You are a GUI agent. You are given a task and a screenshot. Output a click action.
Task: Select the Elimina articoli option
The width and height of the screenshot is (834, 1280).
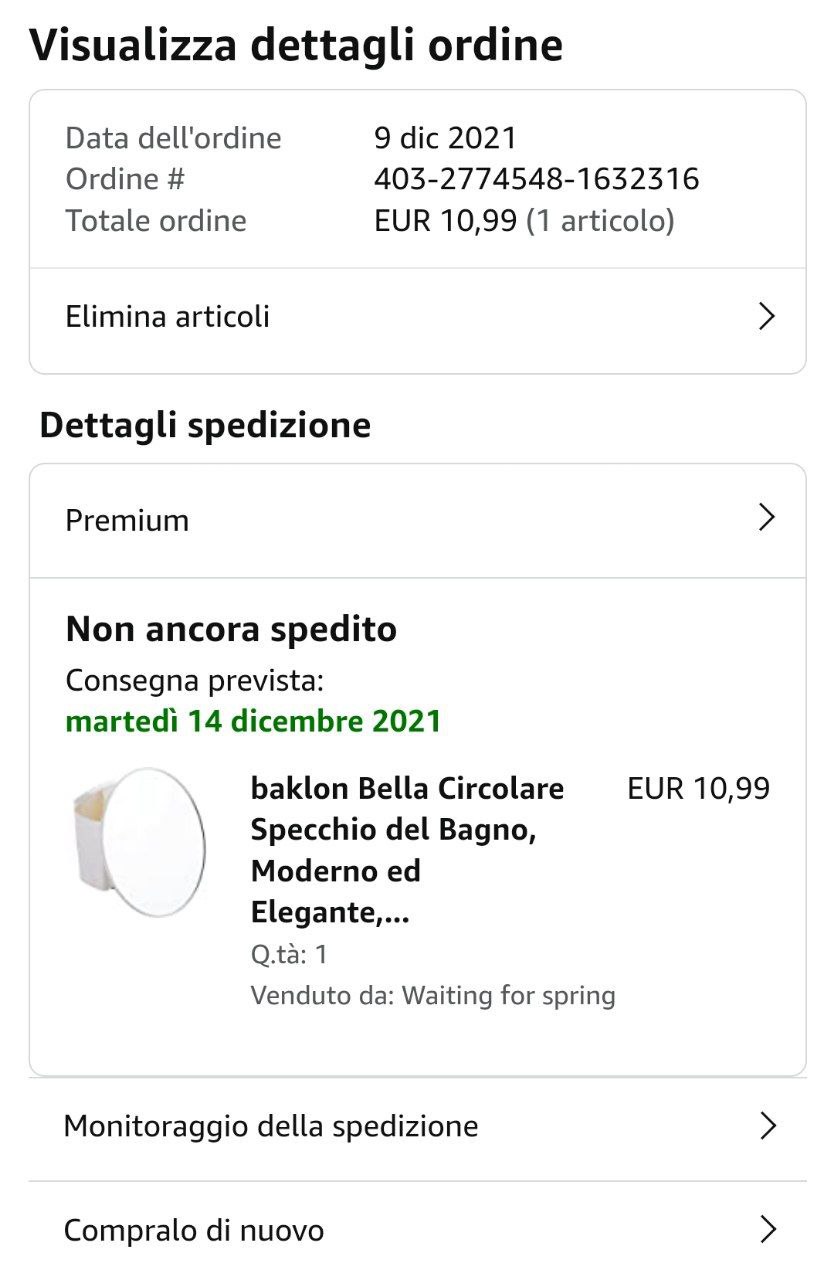coord(168,317)
